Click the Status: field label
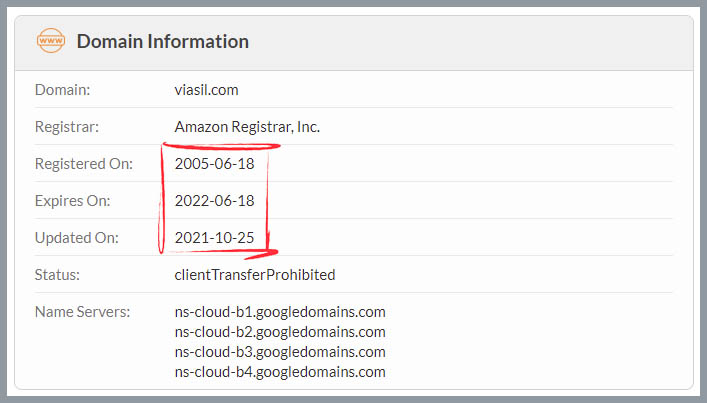The width and height of the screenshot is (707, 403). [x=57, y=275]
